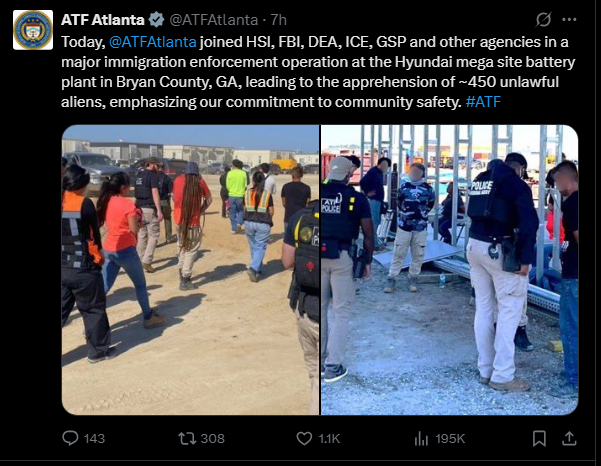Open the ATF Atlanta profile avatar
The image size is (601, 466).
pyautogui.click(x=33, y=30)
